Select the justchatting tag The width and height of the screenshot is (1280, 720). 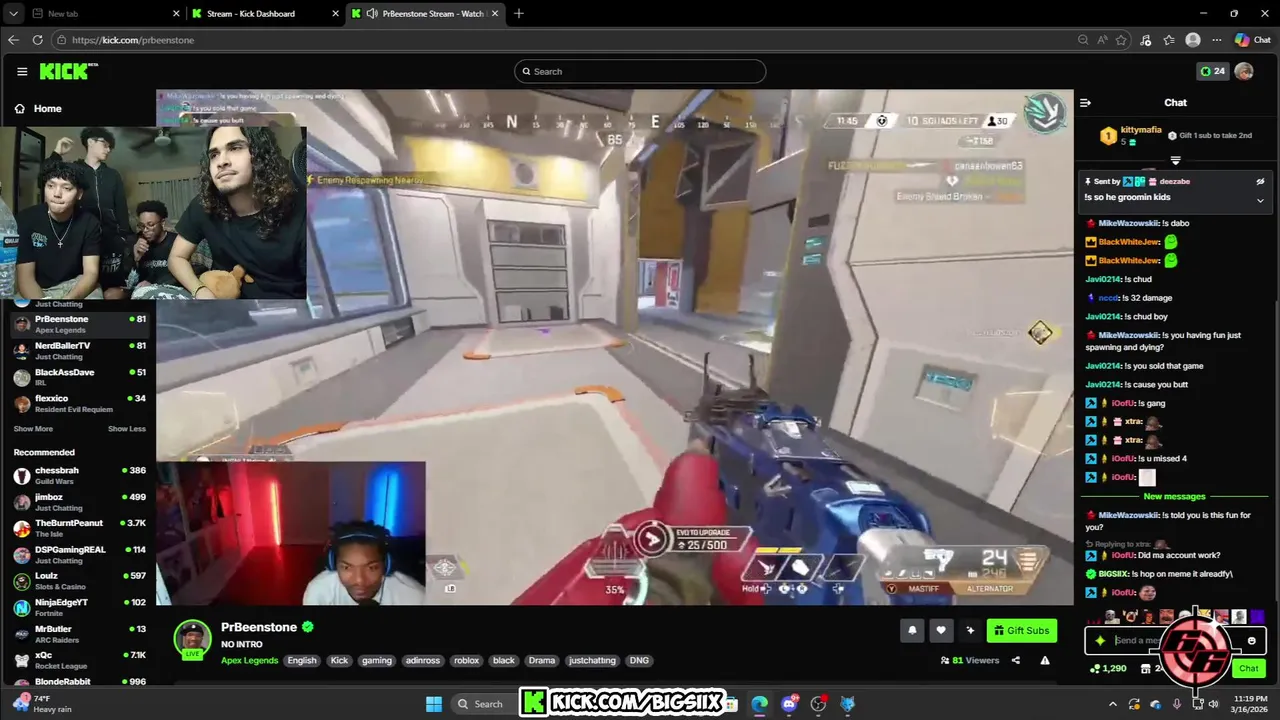coord(592,660)
